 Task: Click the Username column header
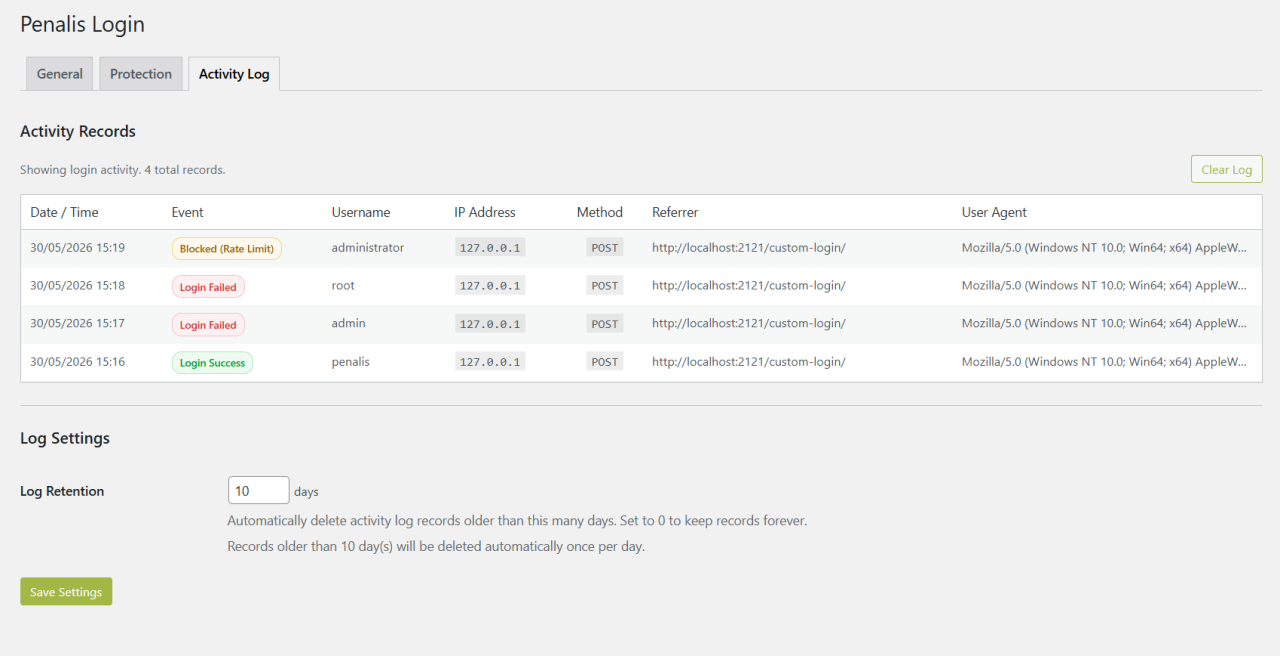pyautogui.click(x=361, y=212)
